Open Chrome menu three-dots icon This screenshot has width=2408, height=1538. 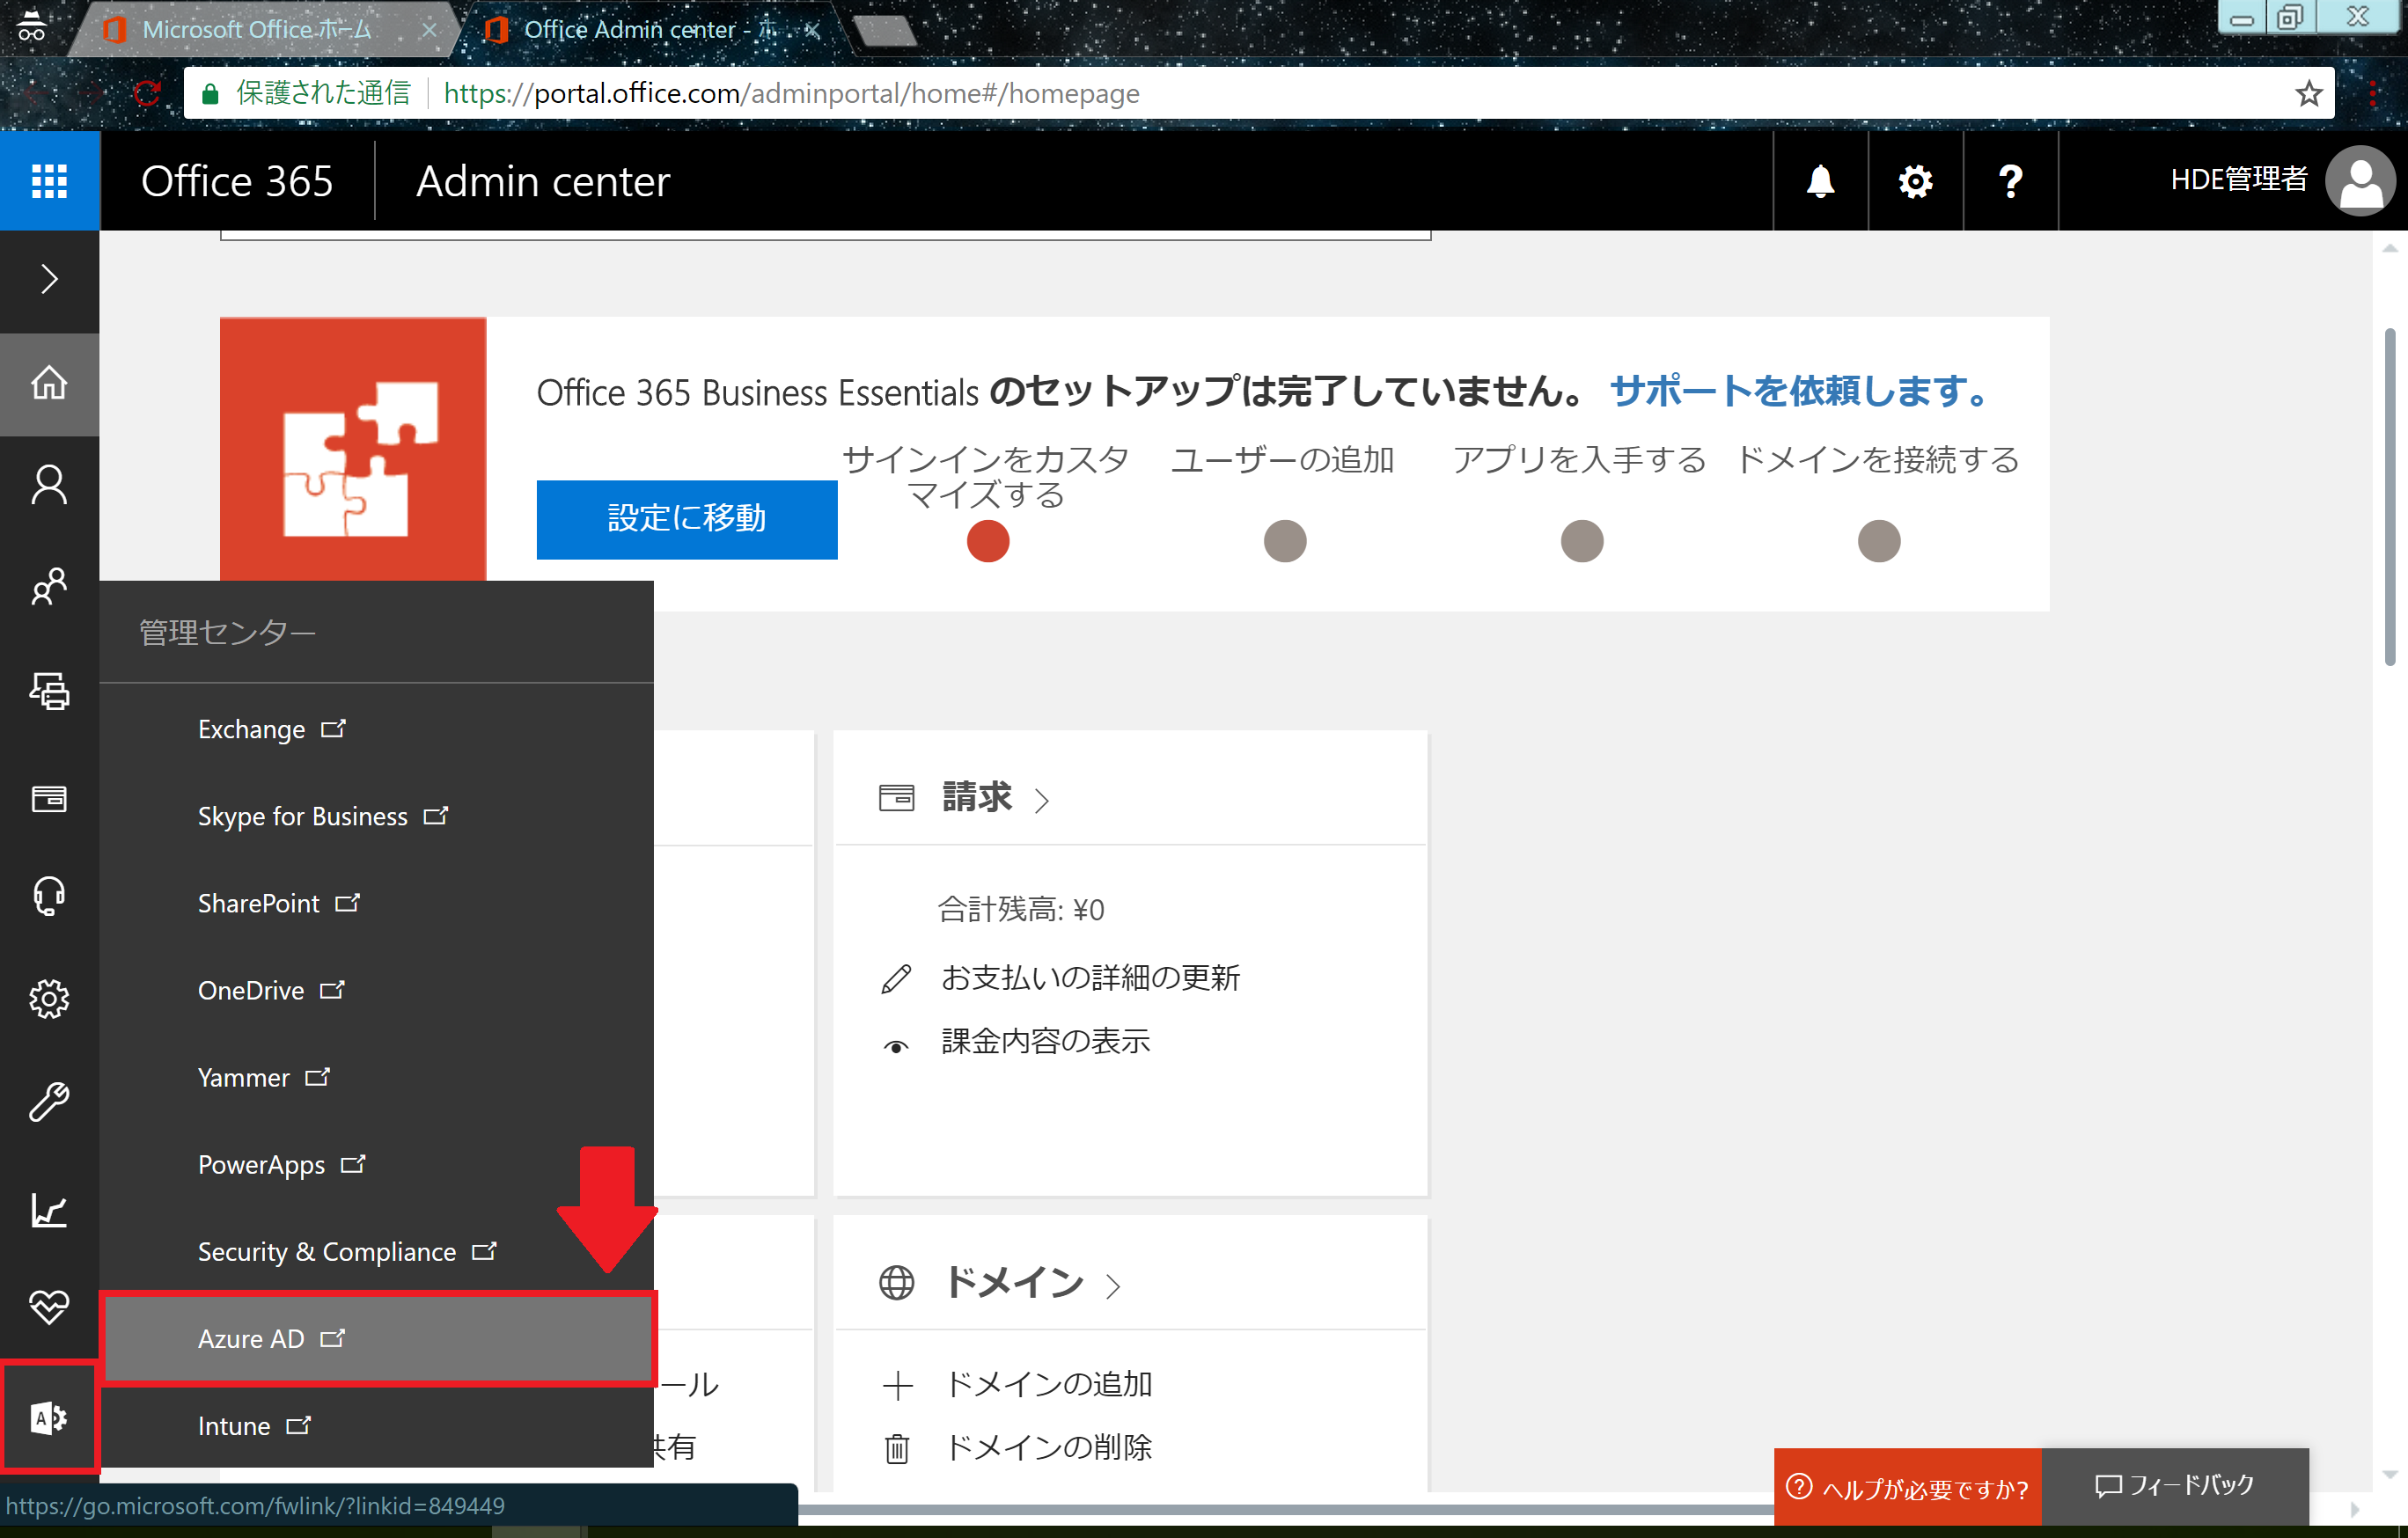[2373, 93]
